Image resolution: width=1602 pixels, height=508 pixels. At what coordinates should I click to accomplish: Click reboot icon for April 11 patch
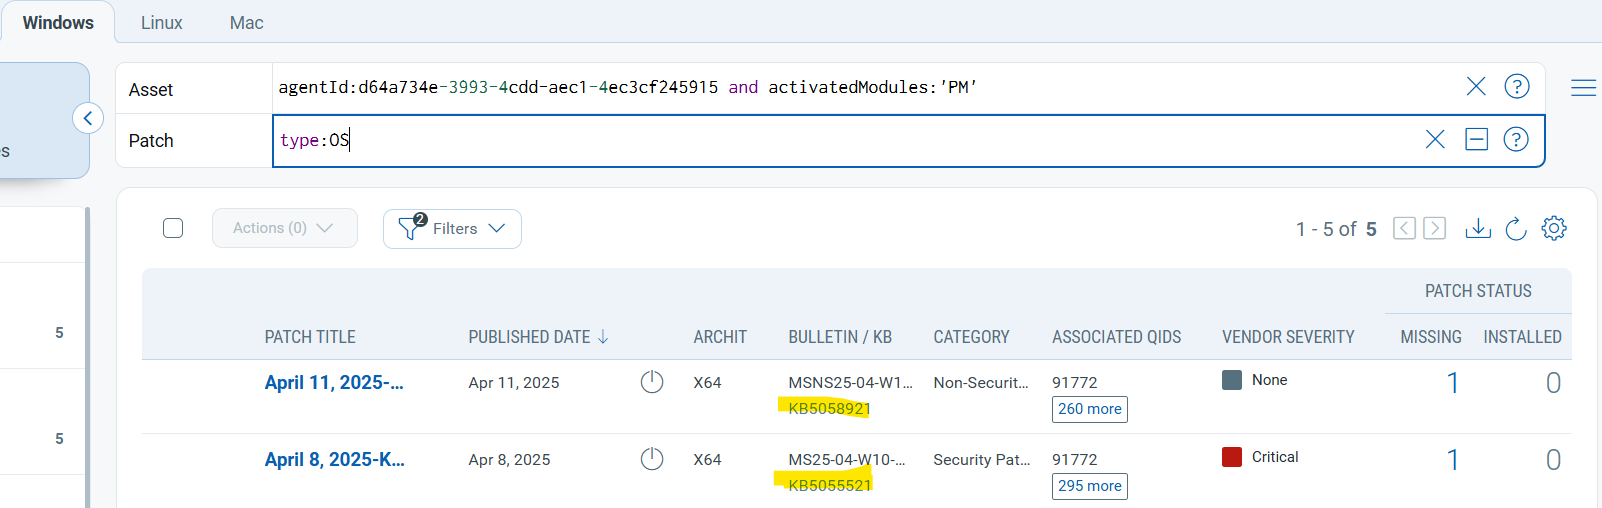coord(652,382)
